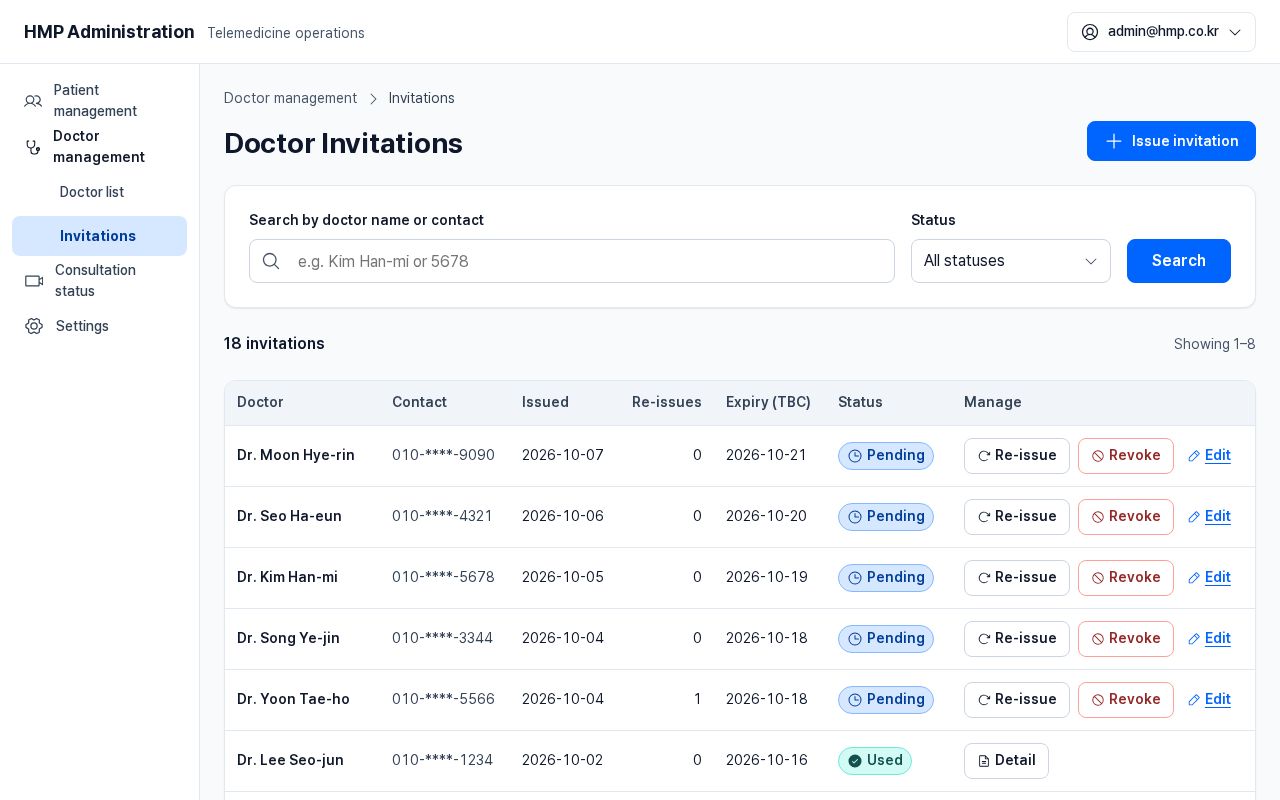Click the Expiry (TBC) column header
This screenshot has width=1280, height=800.
[x=768, y=402]
